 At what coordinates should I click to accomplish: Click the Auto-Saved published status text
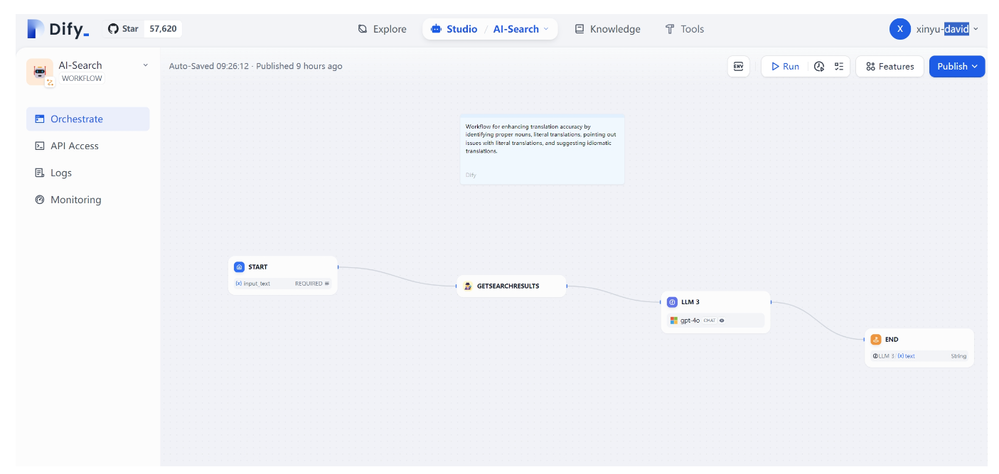coord(255,66)
